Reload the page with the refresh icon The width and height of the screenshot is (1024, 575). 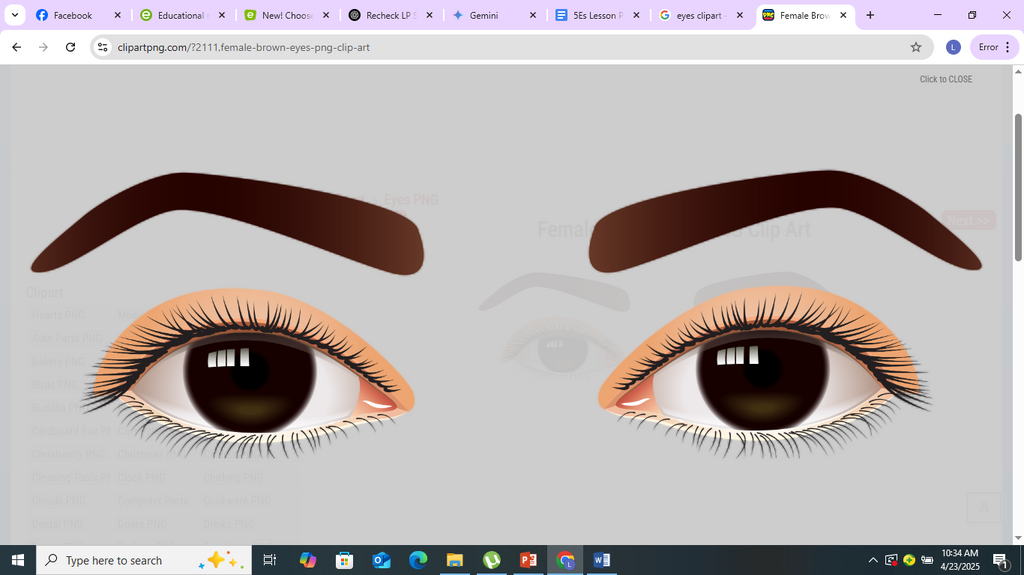(71, 47)
